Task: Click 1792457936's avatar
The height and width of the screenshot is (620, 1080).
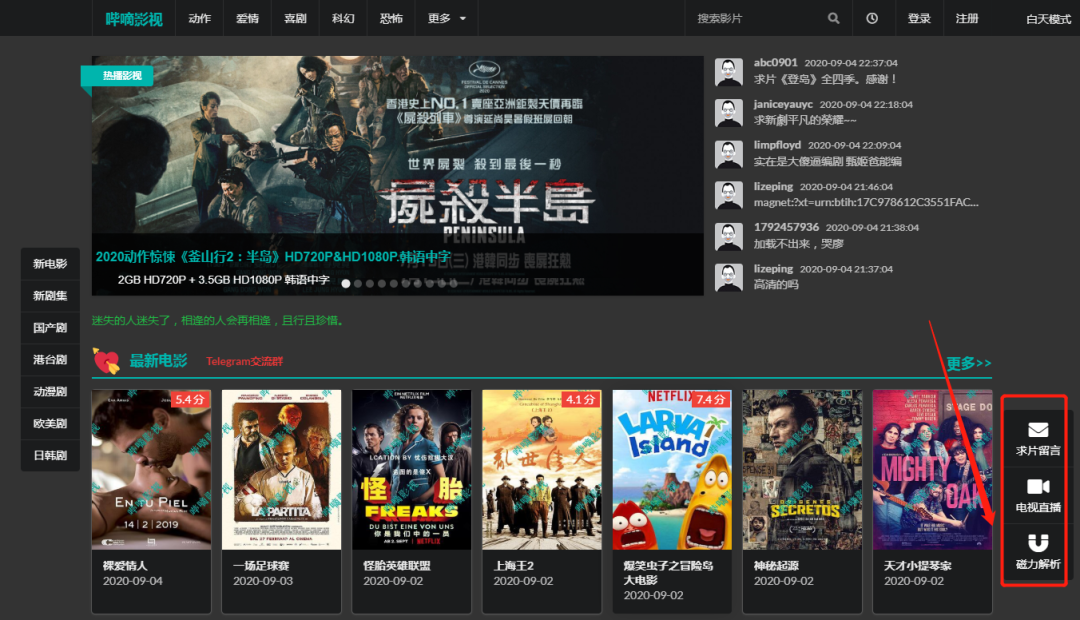Action: pyautogui.click(x=729, y=236)
